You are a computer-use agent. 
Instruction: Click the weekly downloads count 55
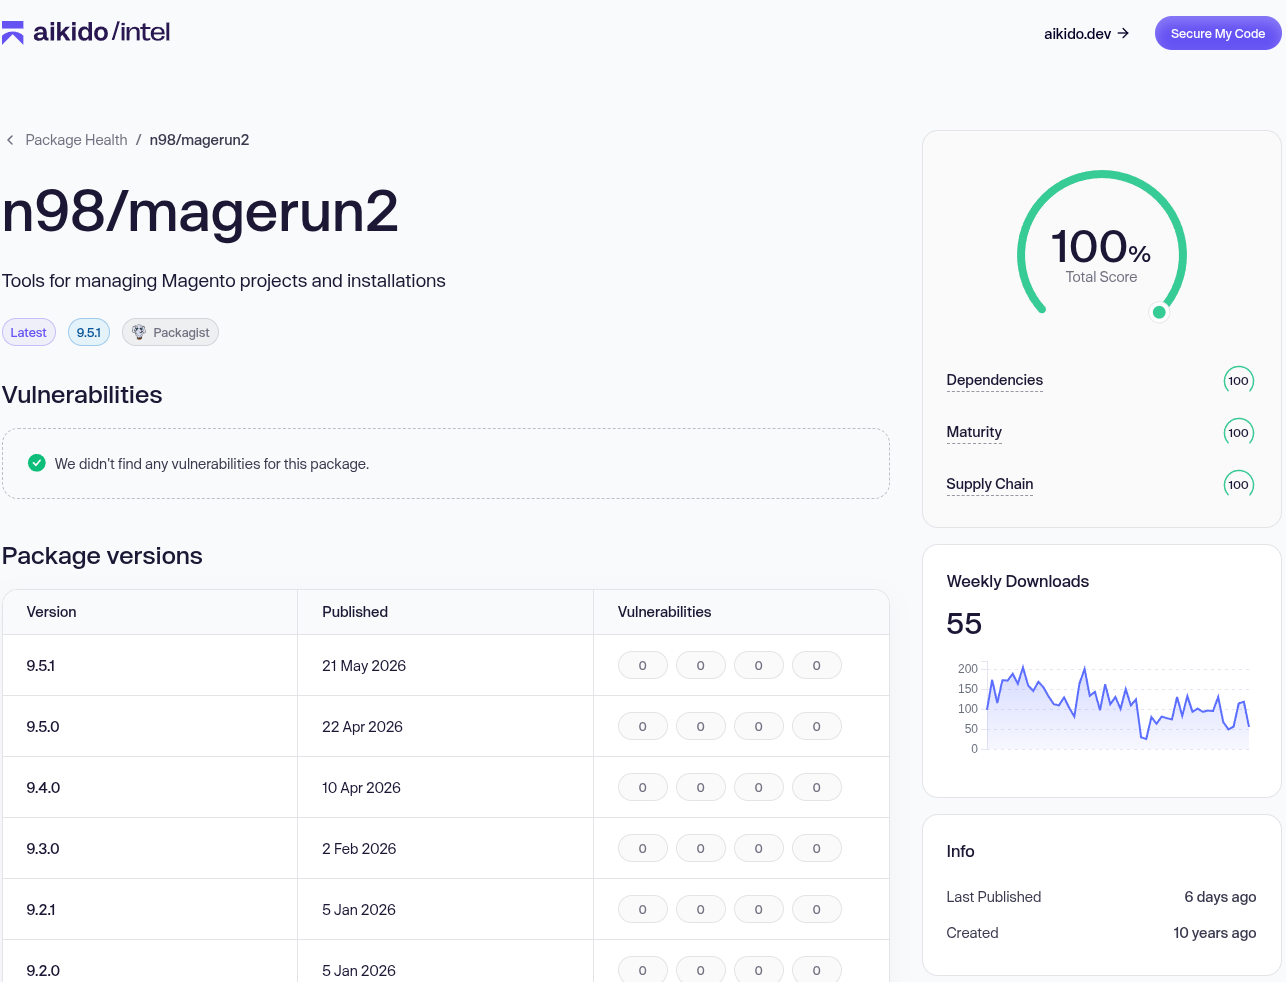(964, 624)
